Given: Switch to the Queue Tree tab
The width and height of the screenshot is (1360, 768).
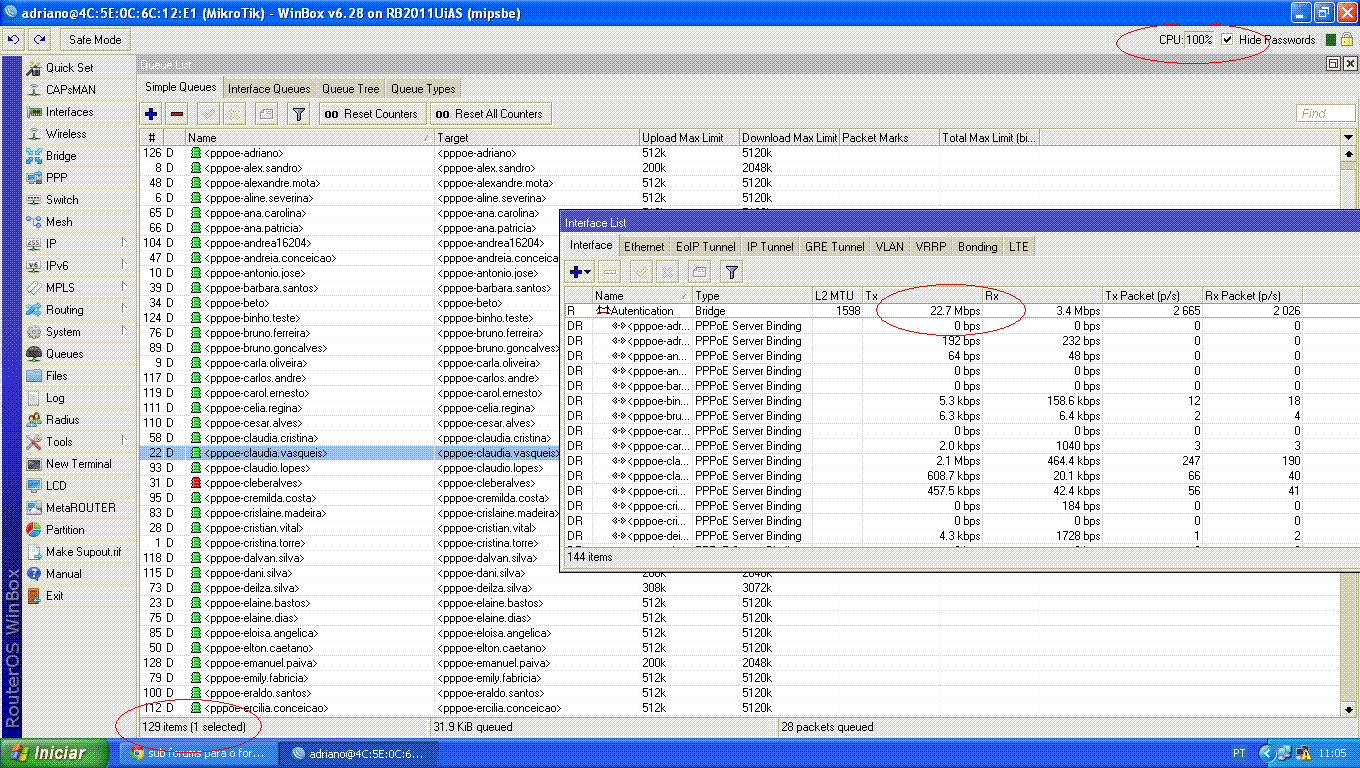Looking at the screenshot, I should tap(350, 89).
